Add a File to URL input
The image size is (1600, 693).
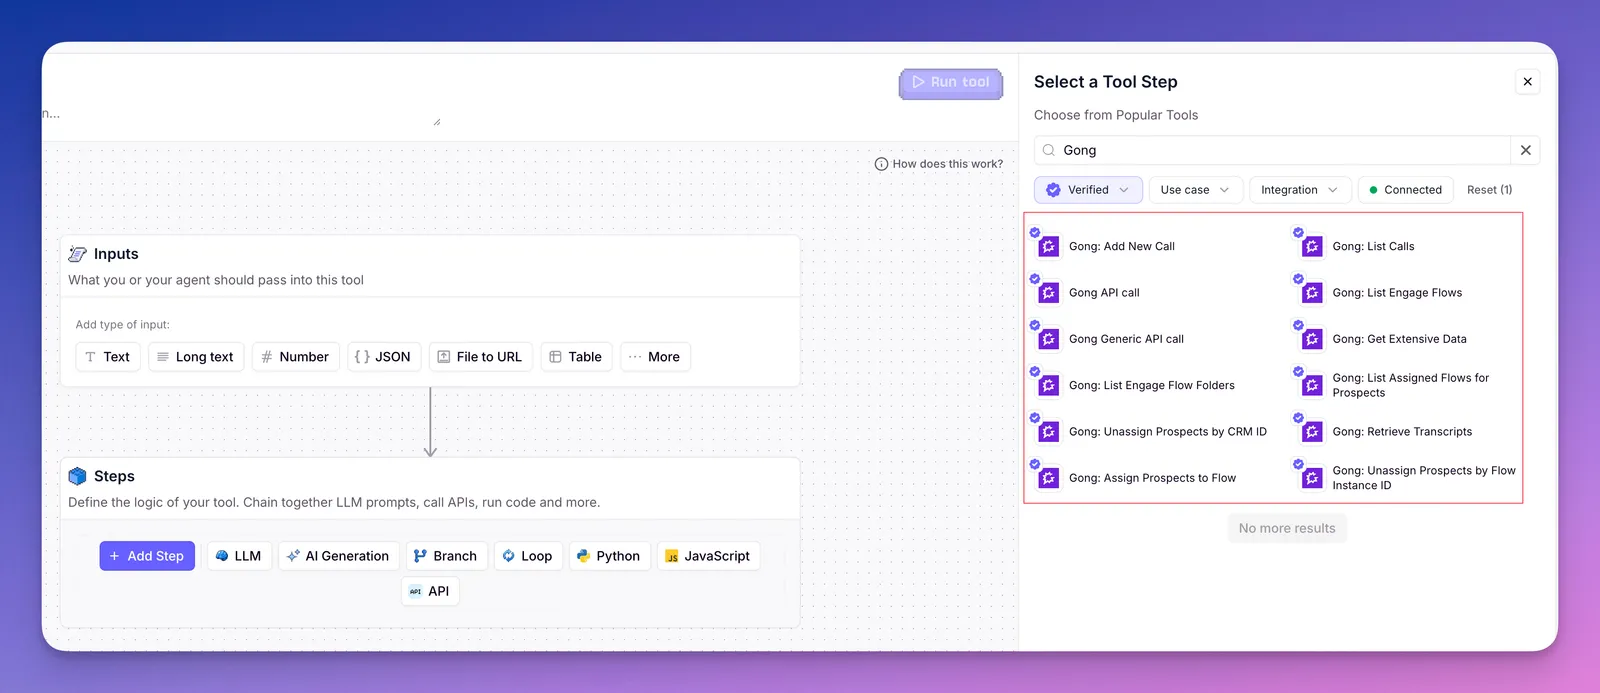[480, 357]
